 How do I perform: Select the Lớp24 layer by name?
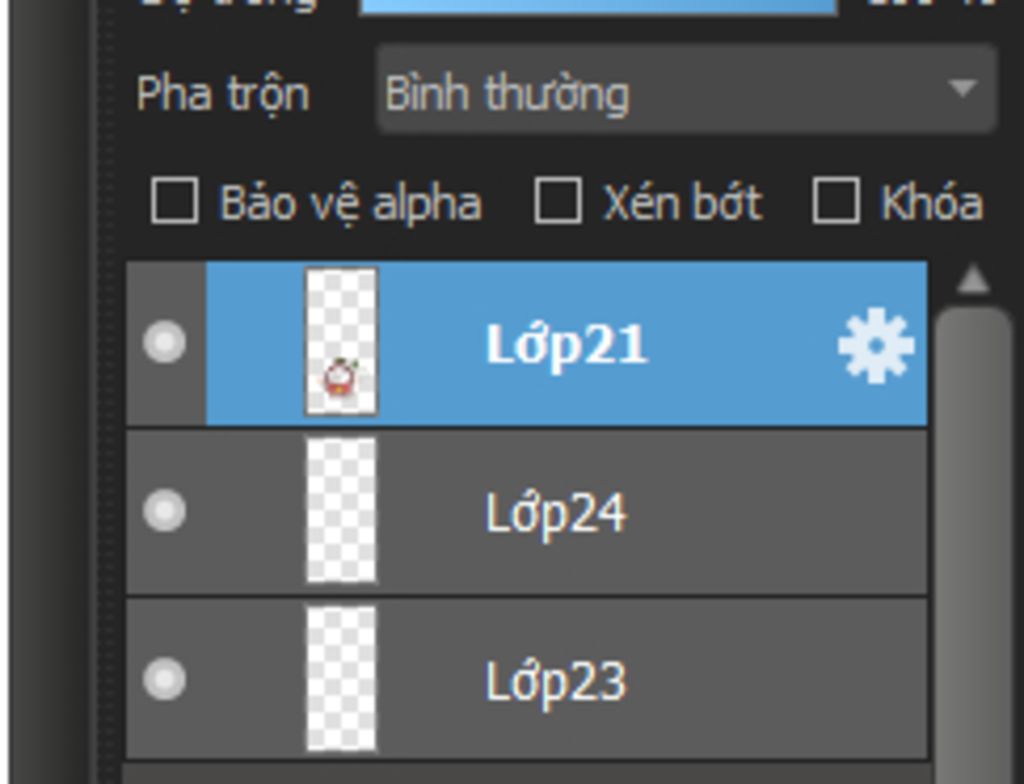[556, 514]
